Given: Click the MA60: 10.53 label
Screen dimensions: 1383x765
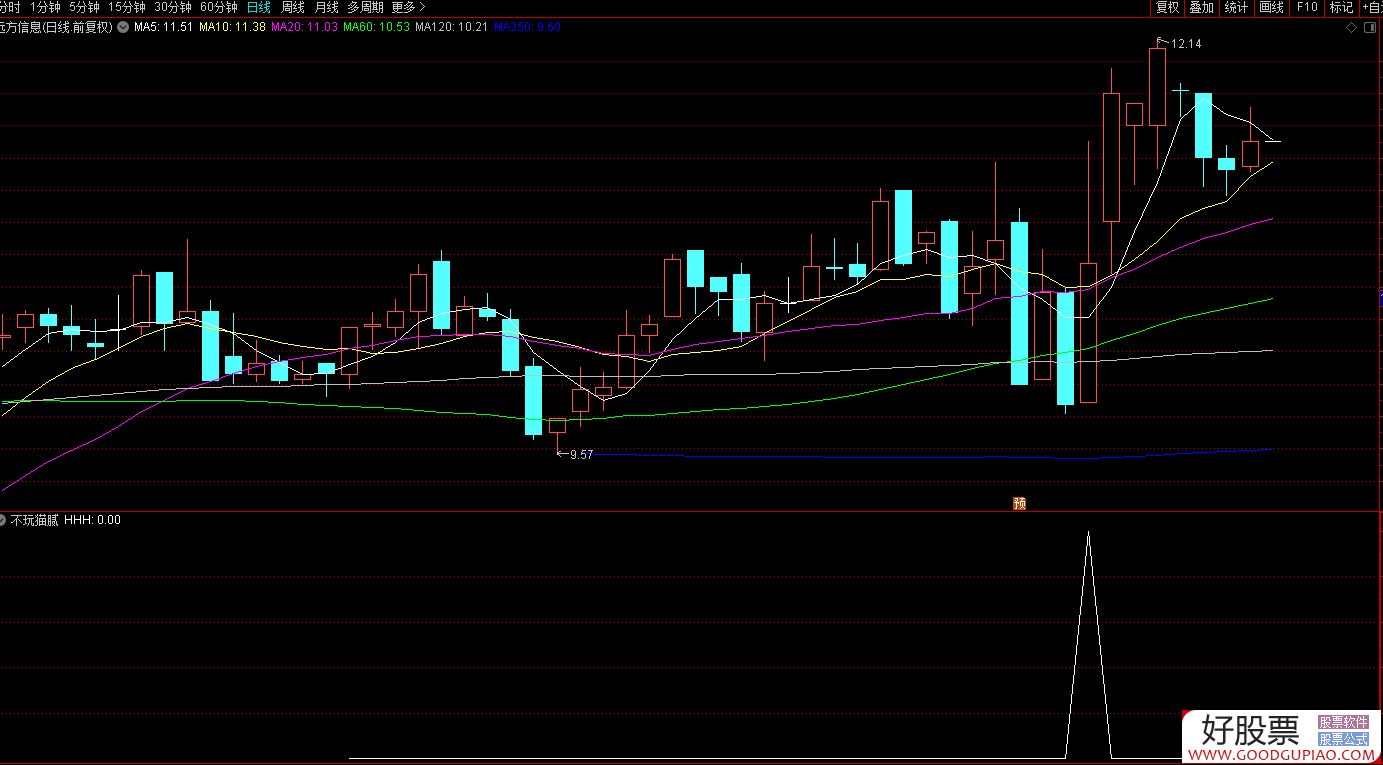Looking at the screenshot, I should pos(376,27).
